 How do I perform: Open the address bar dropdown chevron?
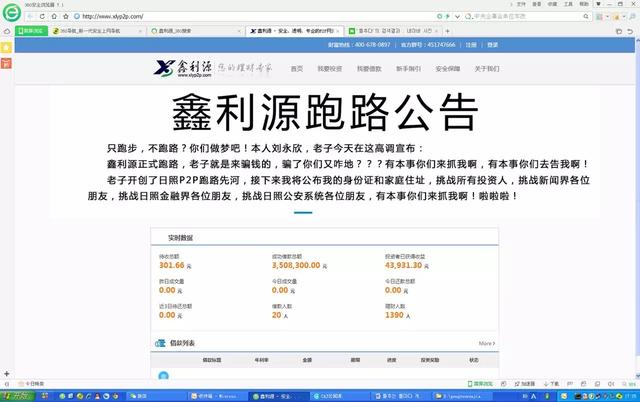(457, 17)
